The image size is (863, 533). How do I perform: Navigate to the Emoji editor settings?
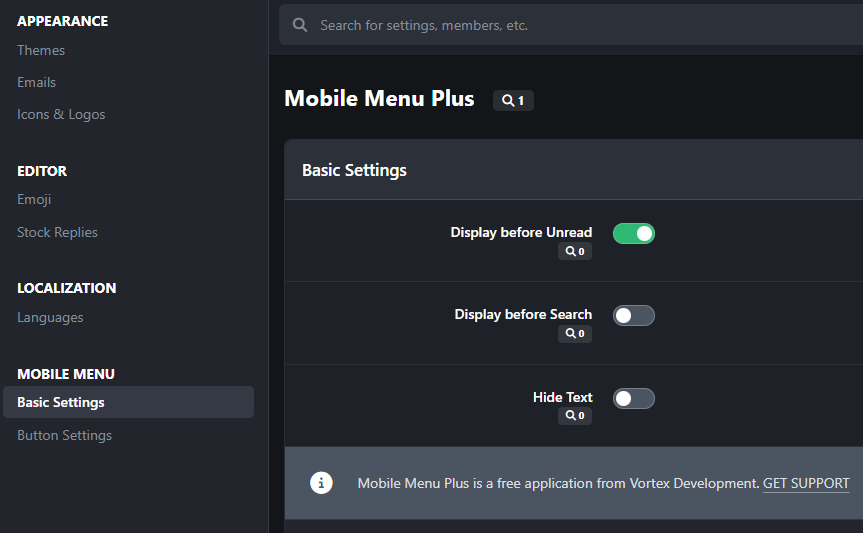(34, 199)
